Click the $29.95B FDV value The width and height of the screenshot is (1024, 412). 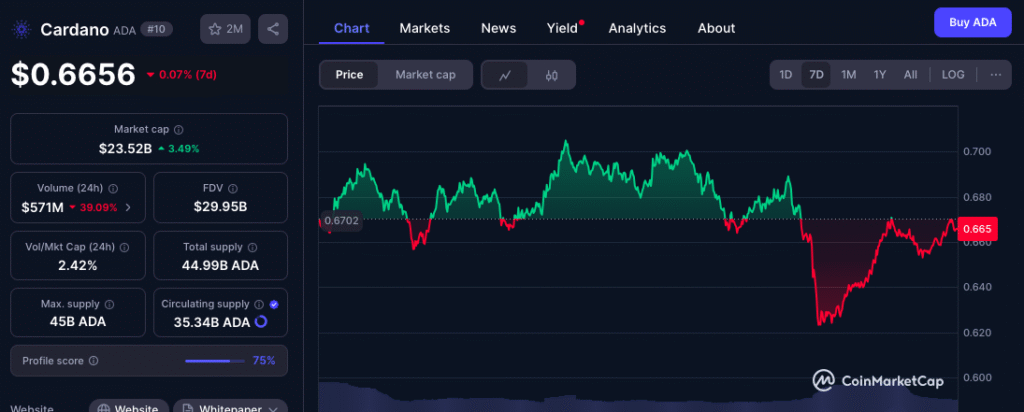click(220, 208)
